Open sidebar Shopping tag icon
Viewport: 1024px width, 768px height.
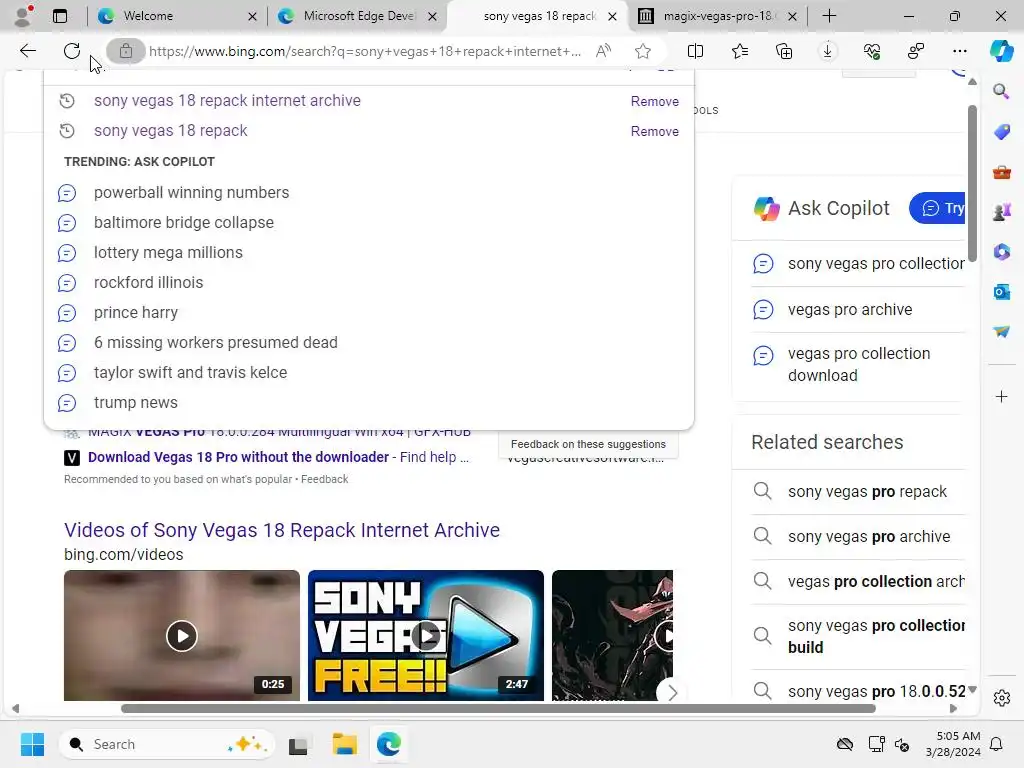tap(1001, 132)
